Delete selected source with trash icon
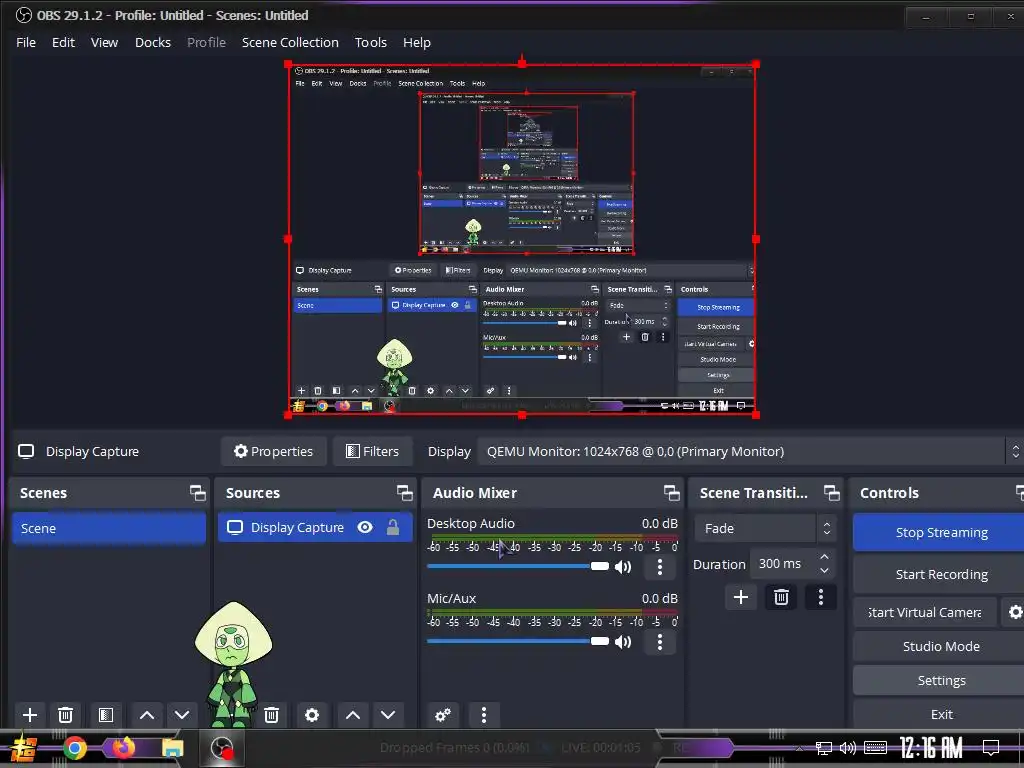This screenshot has height=768, width=1024. [x=272, y=714]
